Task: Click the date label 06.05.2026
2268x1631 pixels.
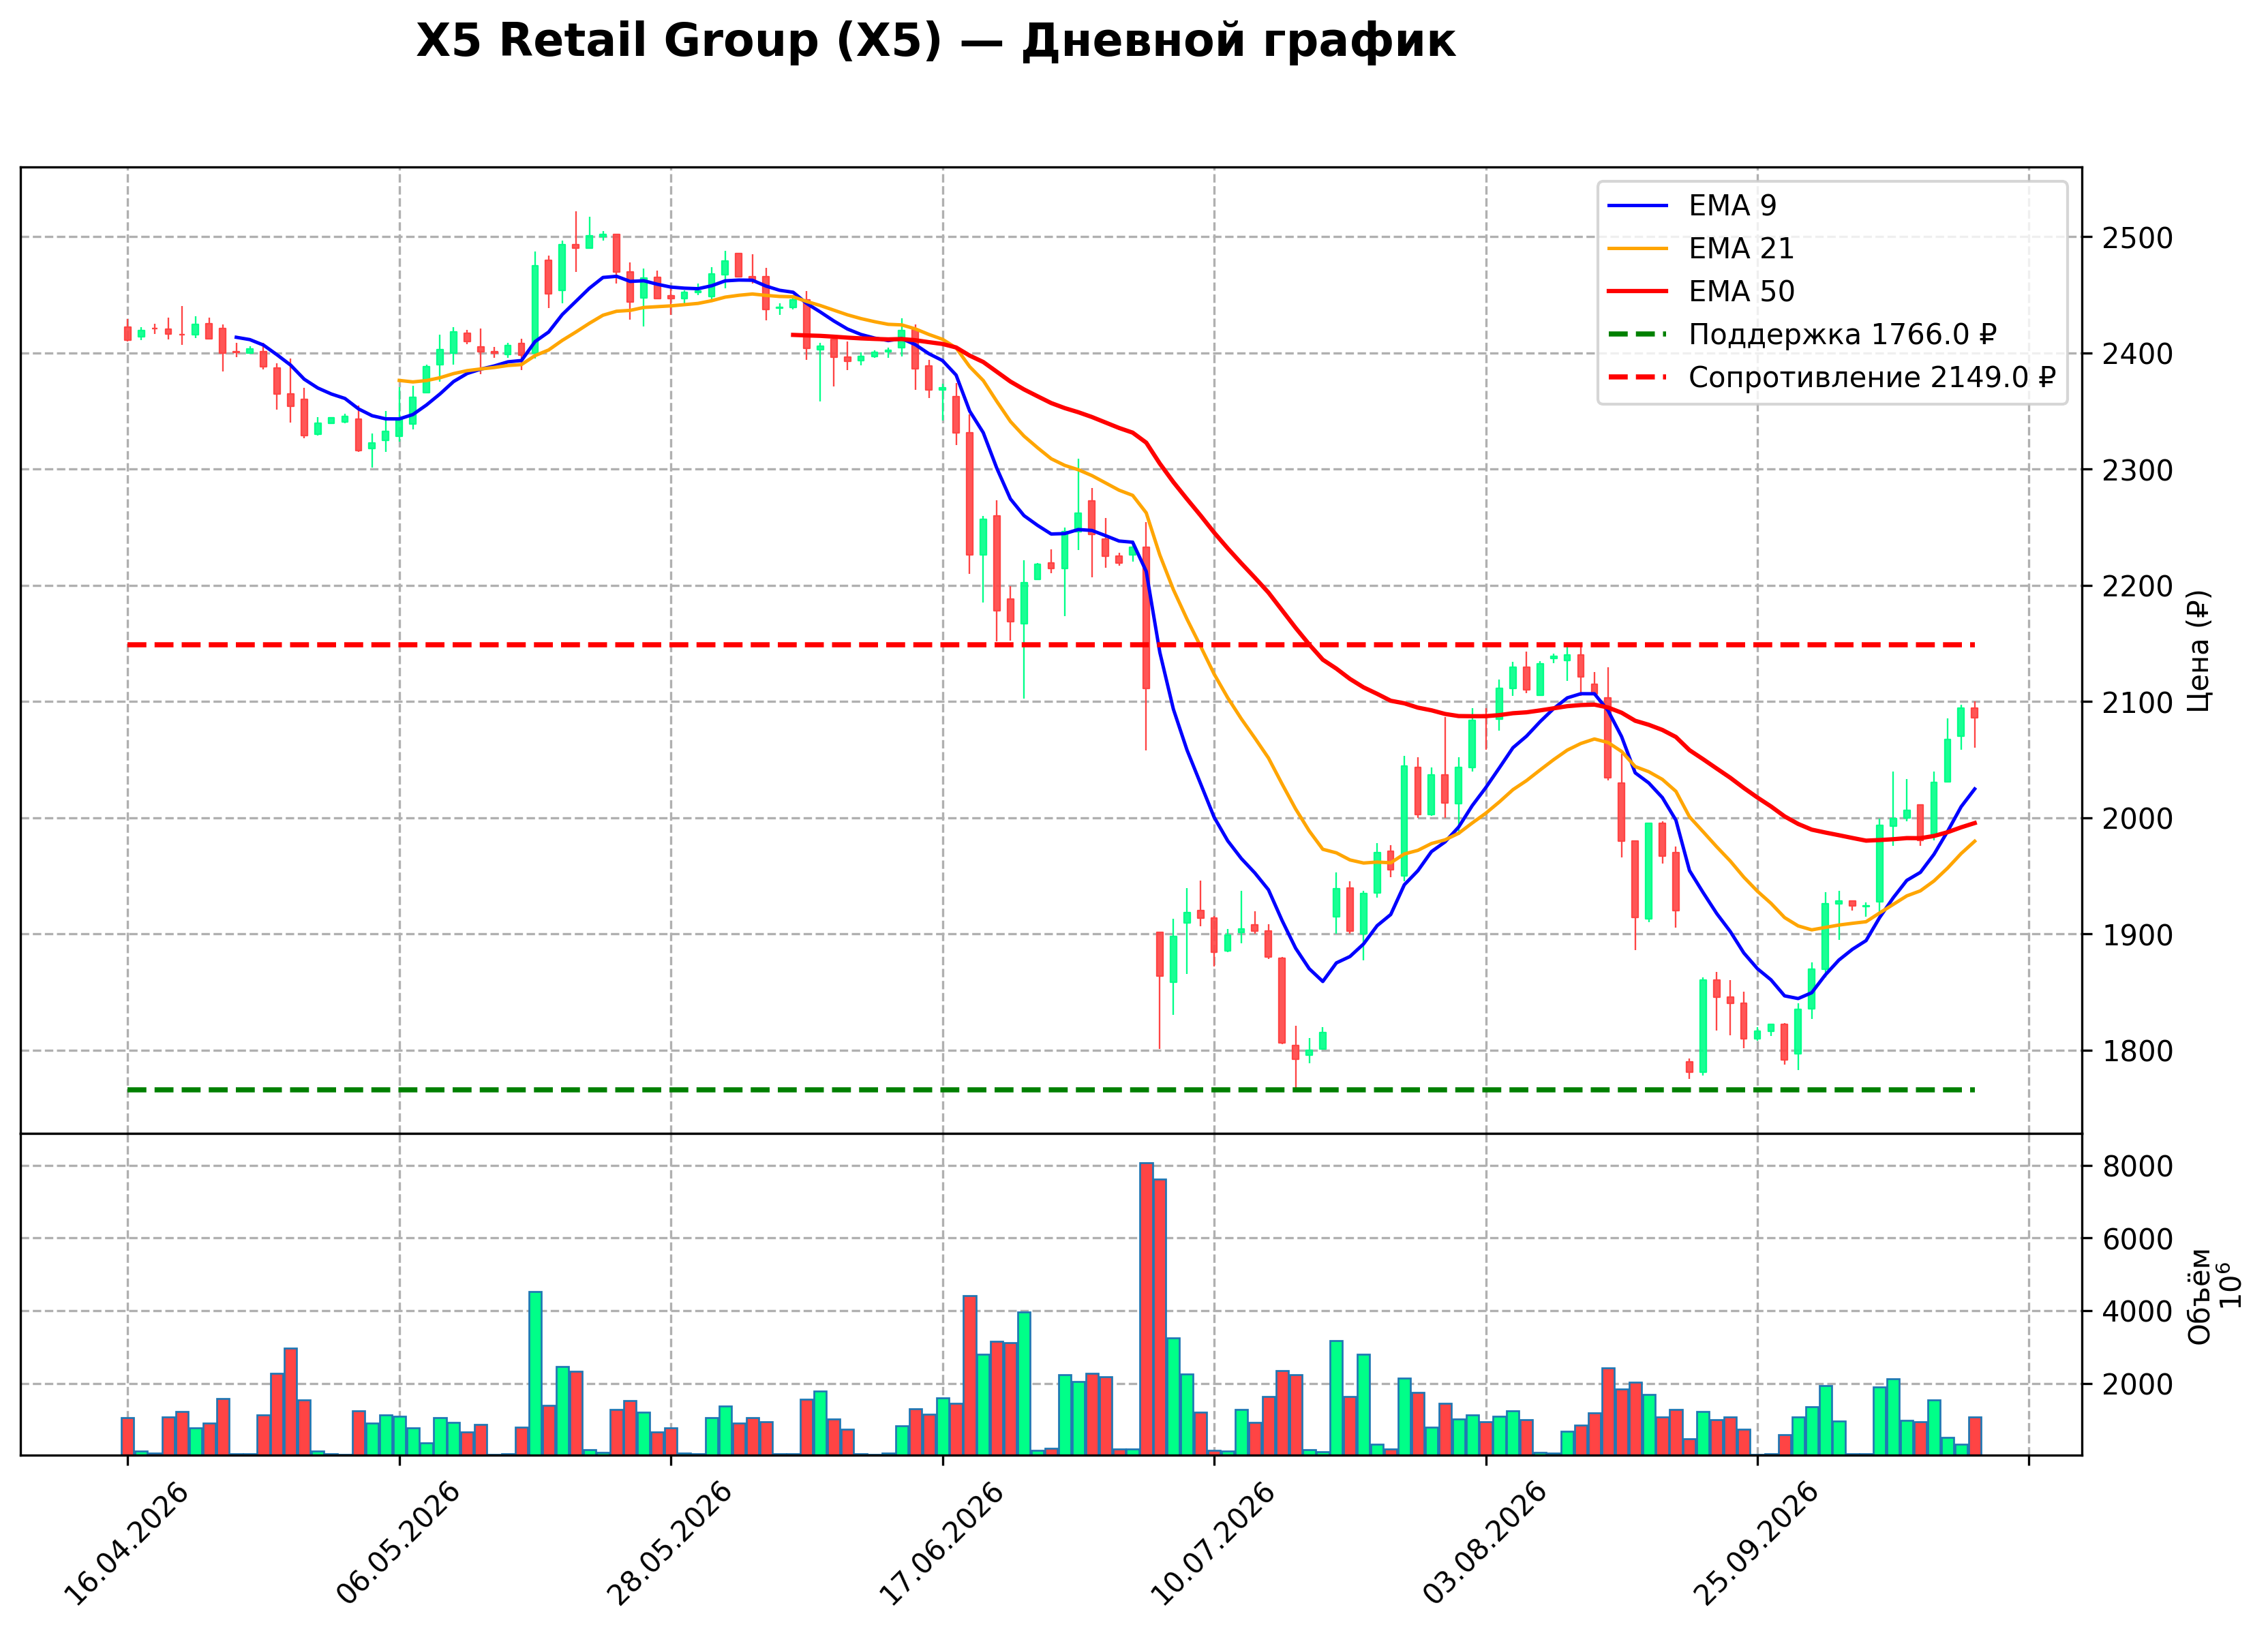Action: [x=397, y=1544]
